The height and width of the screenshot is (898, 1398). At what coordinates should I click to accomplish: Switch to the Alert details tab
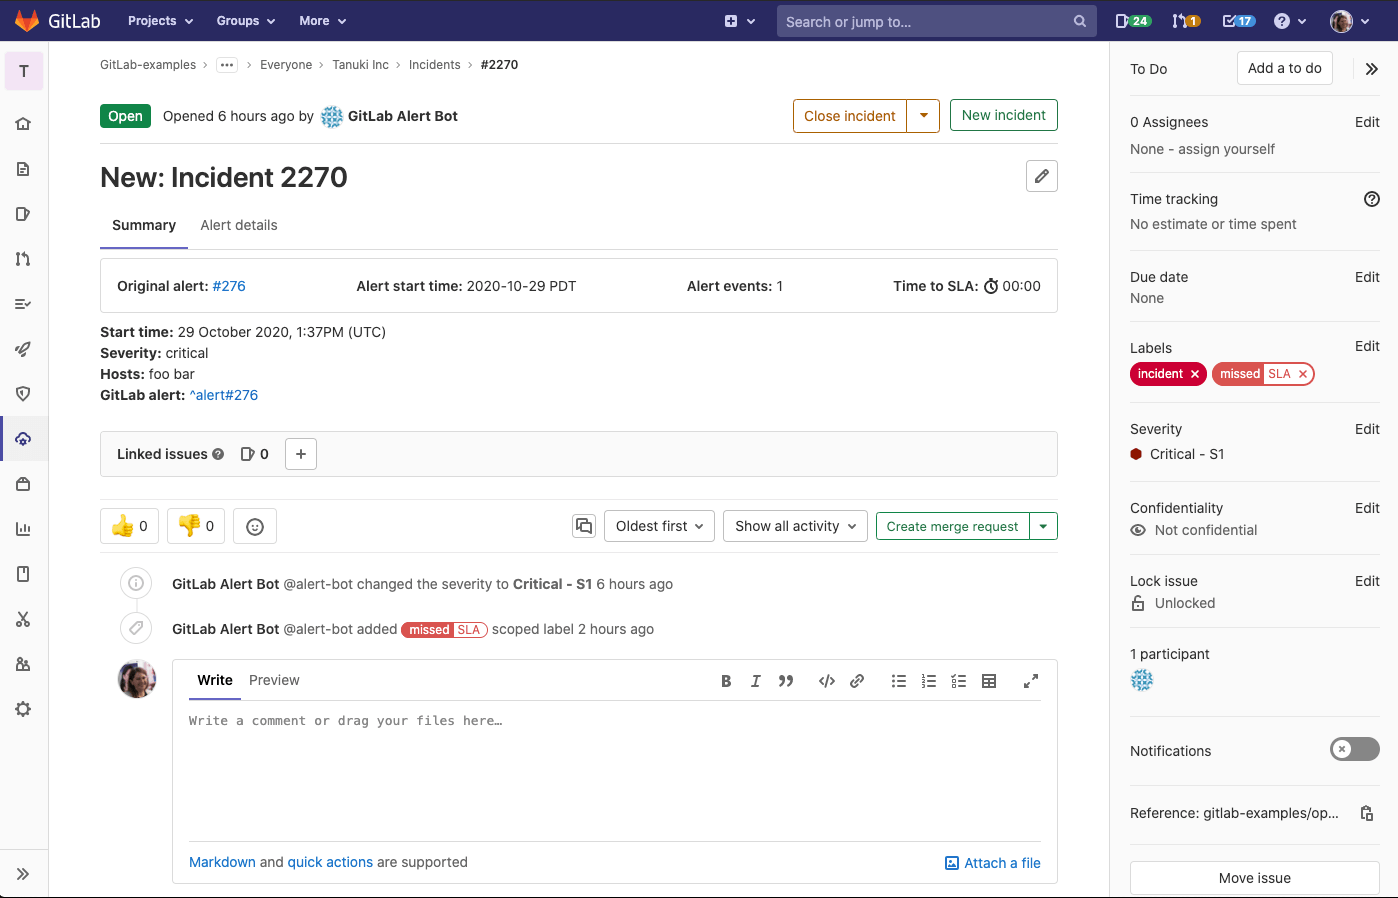(x=239, y=225)
